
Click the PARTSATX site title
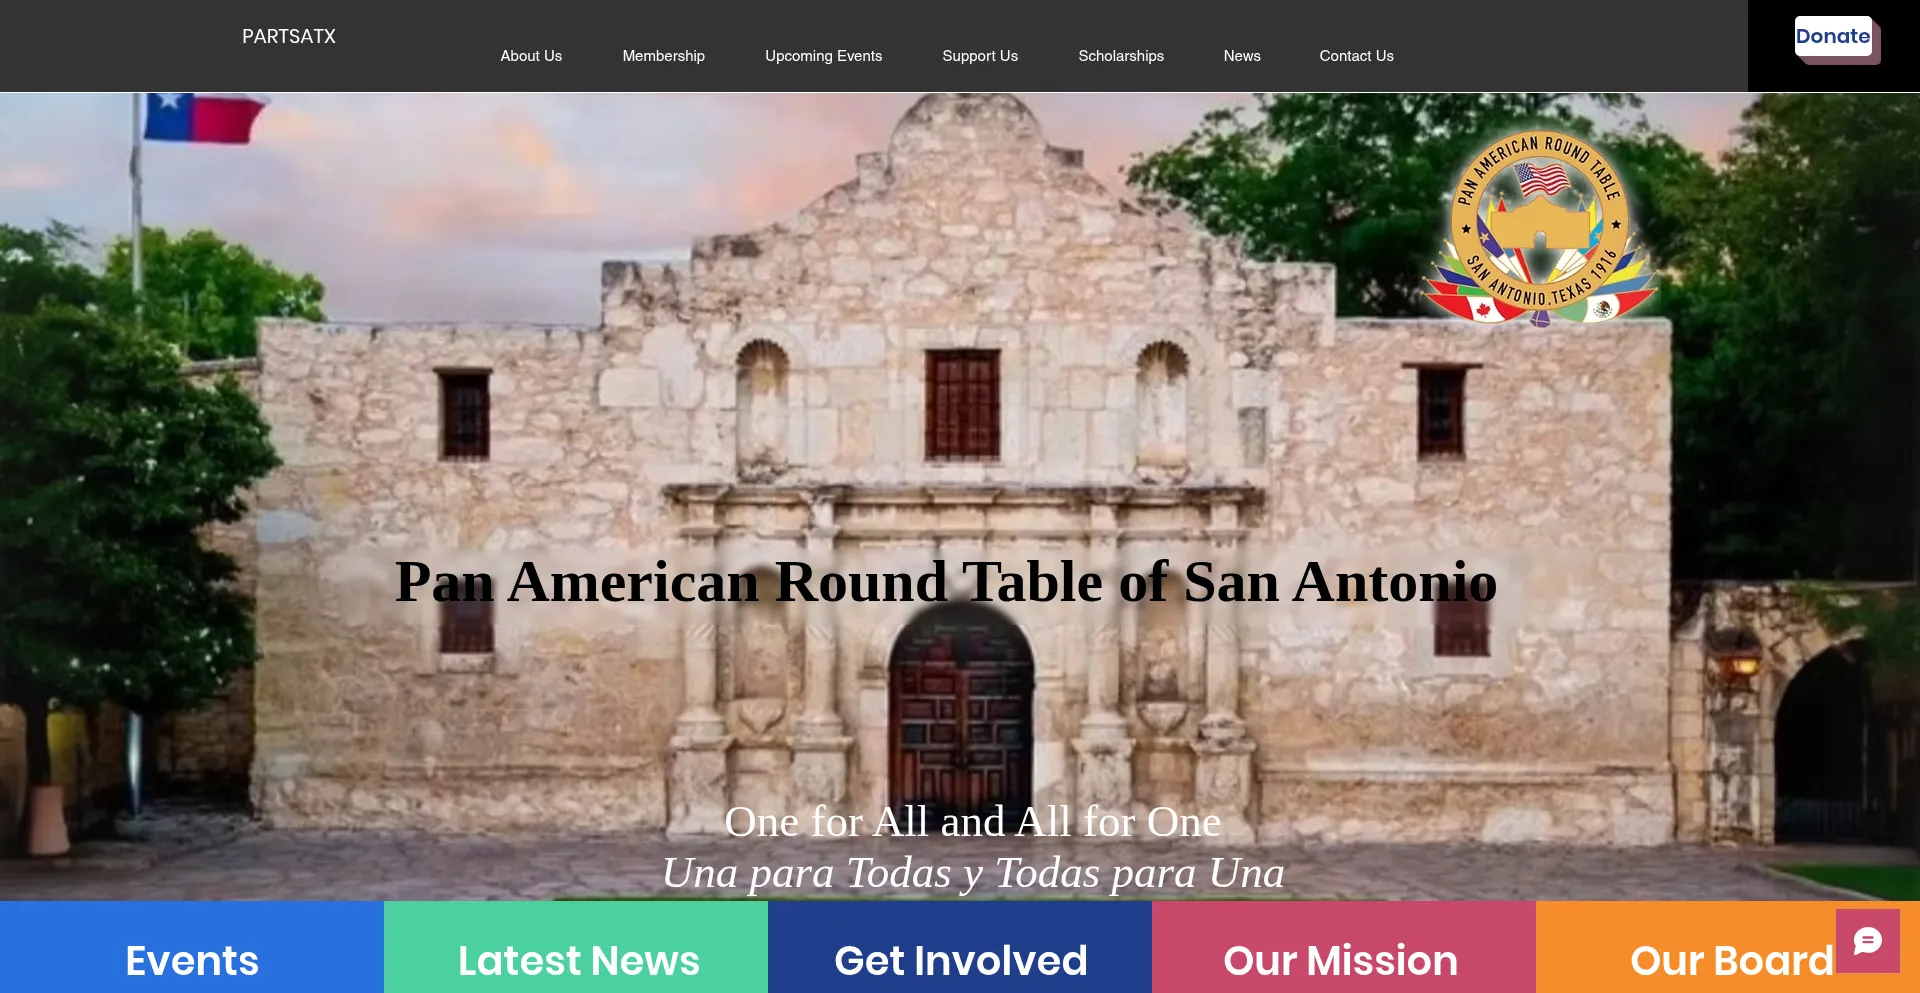click(288, 36)
